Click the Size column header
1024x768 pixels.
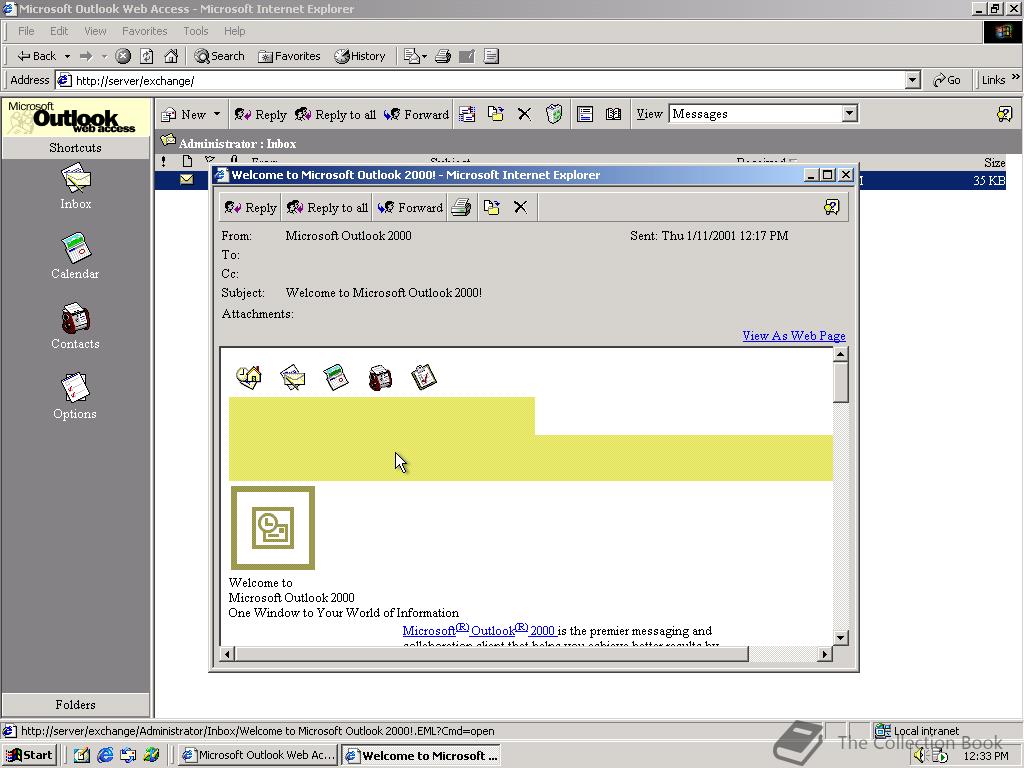coord(994,163)
